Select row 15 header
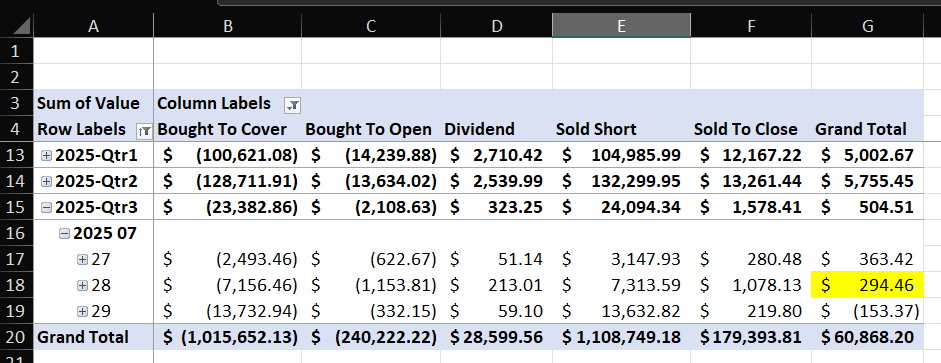 (17, 207)
